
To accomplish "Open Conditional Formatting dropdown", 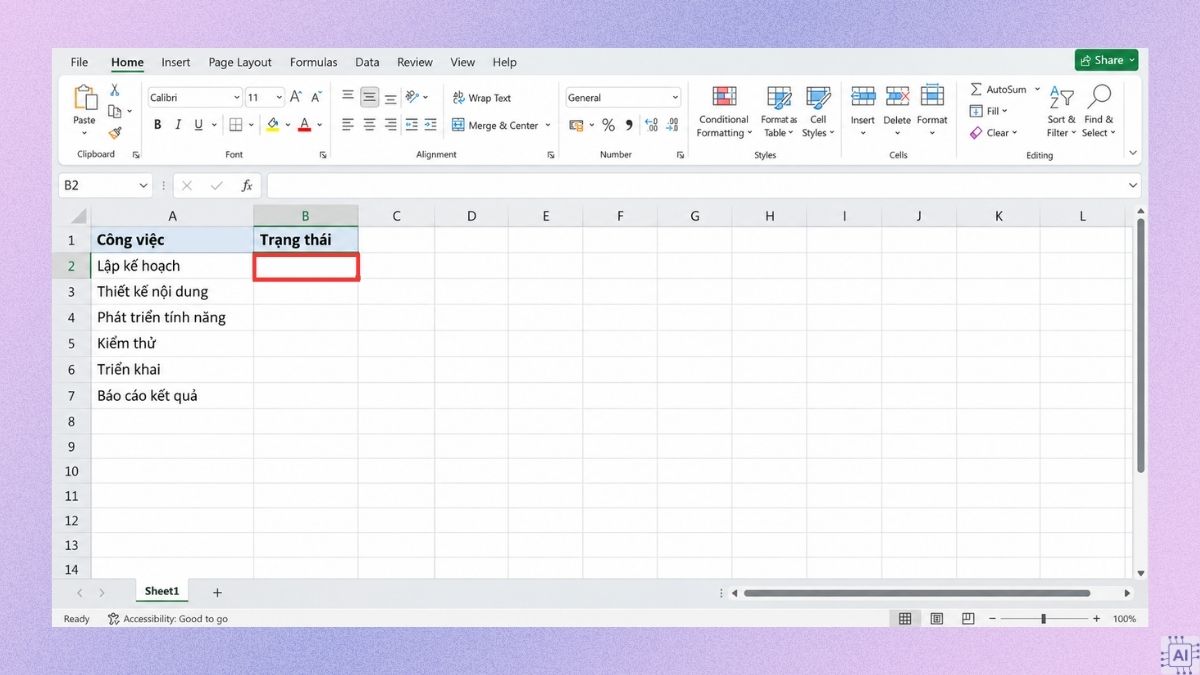I will pyautogui.click(x=724, y=111).
